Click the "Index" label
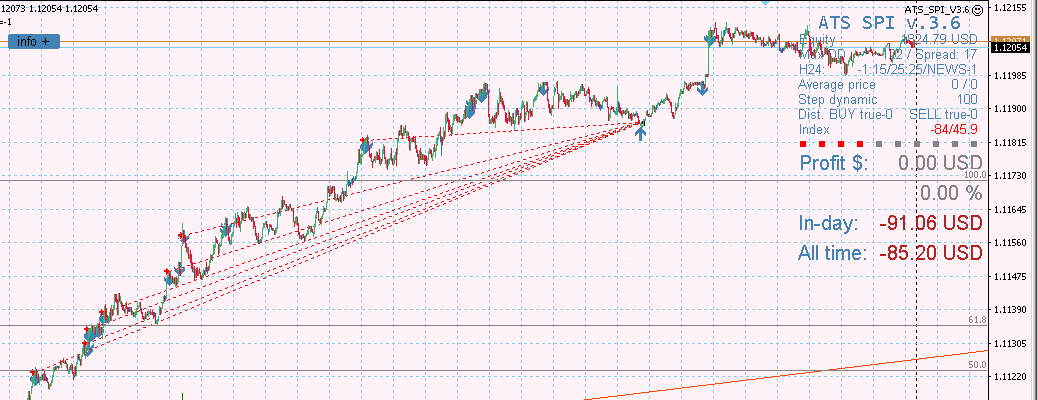The image size is (1038, 400). pos(814,130)
